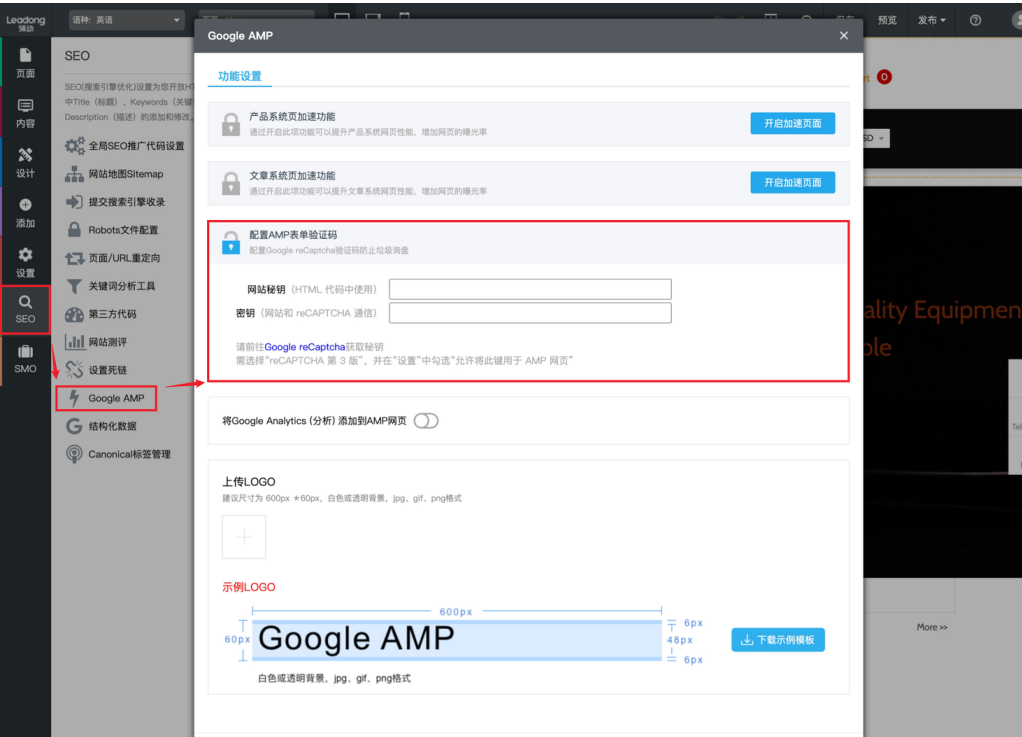Viewport: 1022px width, 737px height.
Task: Focus the 网站秘钥 site key field
Action: click(530, 289)
